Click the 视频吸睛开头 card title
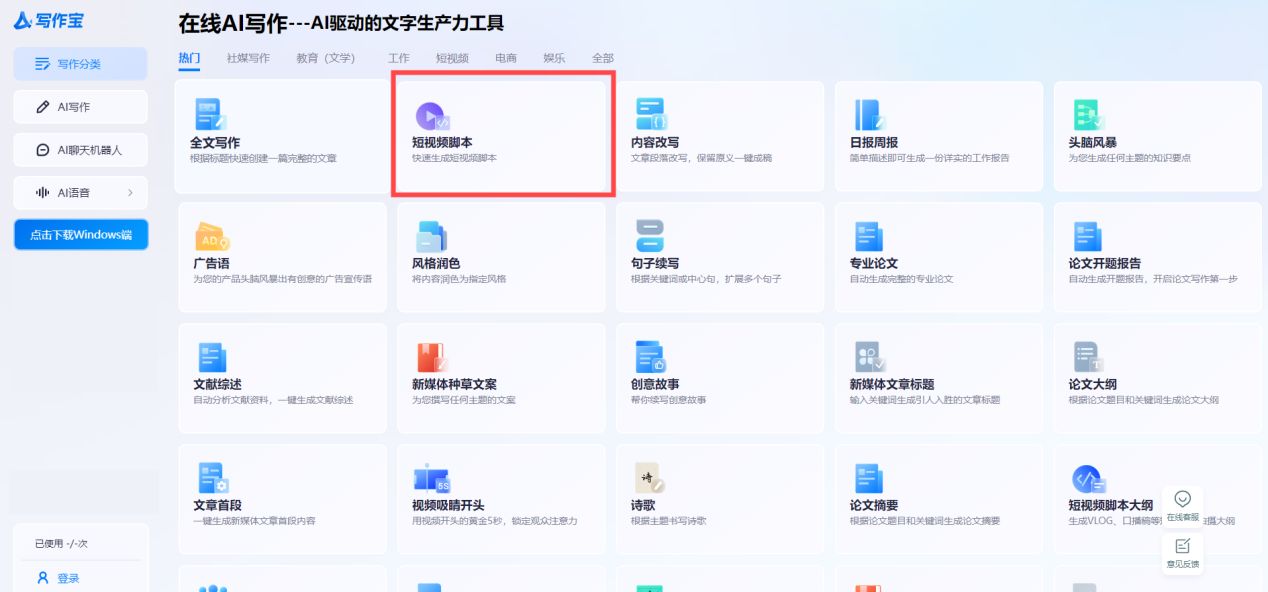This screenshot has width=1268, height=592. click(x=448, y=506)
